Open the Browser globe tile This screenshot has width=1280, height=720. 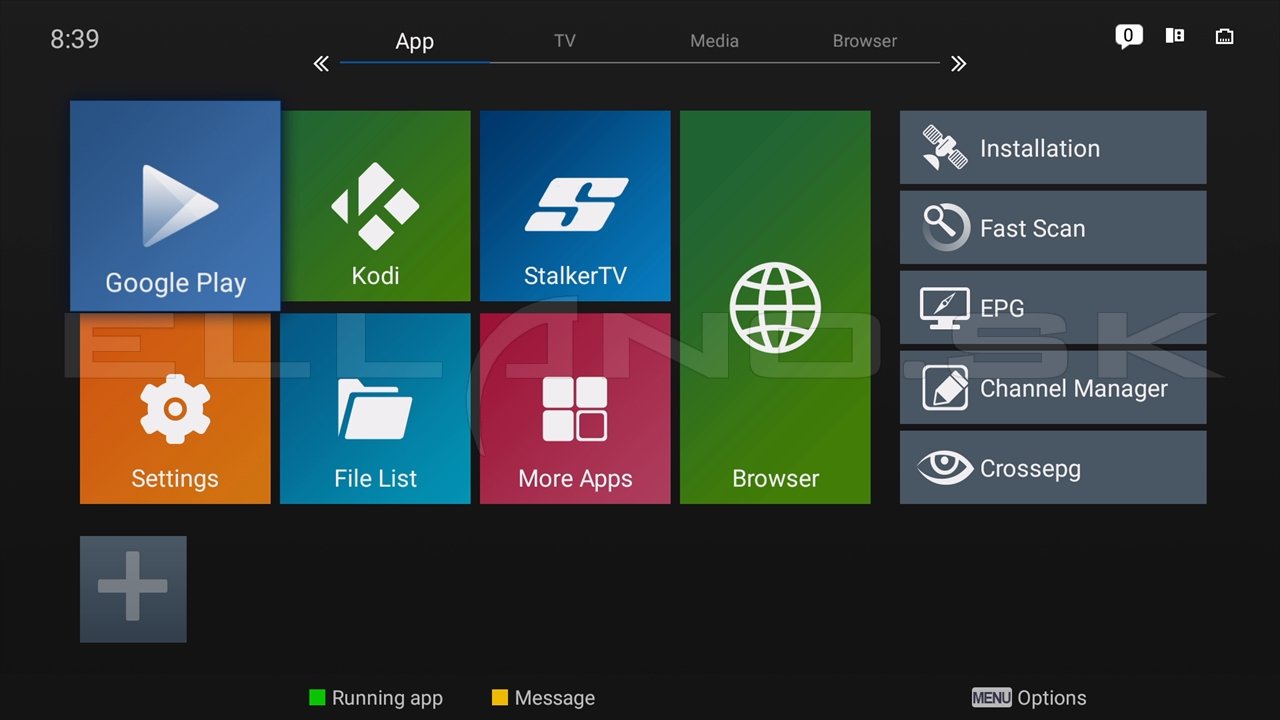[x=775, y=307]
